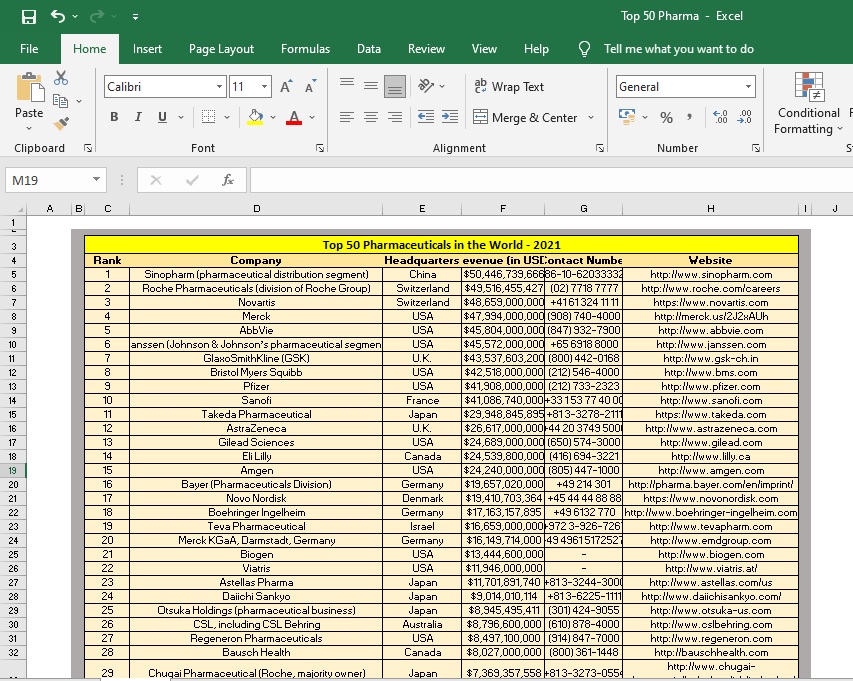The width and height of the screenshot is (853, 681).
Task: Increase the cell indent
Action: point(450,117)
